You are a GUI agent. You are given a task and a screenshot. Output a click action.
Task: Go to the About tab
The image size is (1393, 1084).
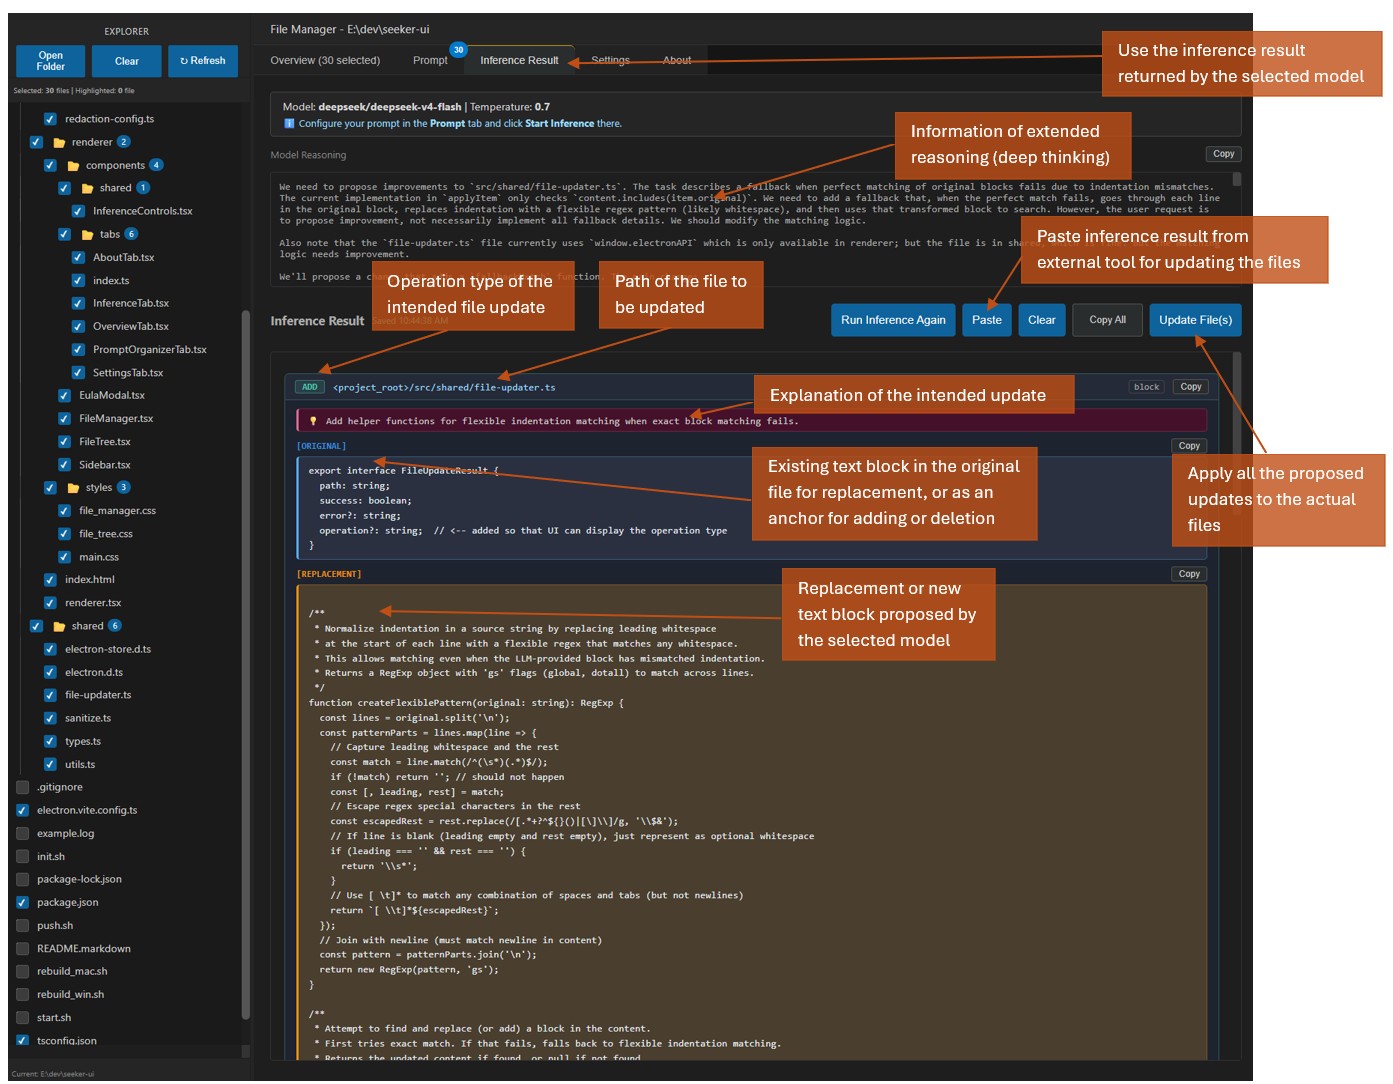pyautogui.click(x=677, y=60)
